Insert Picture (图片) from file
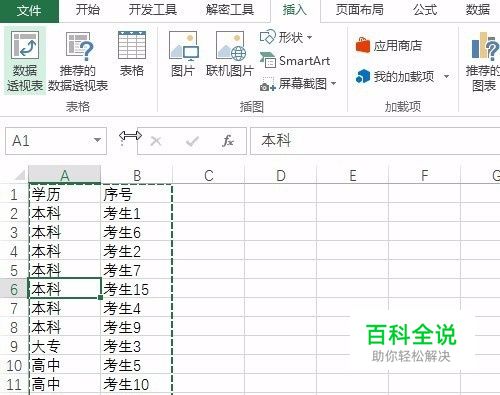 (183, 55)
